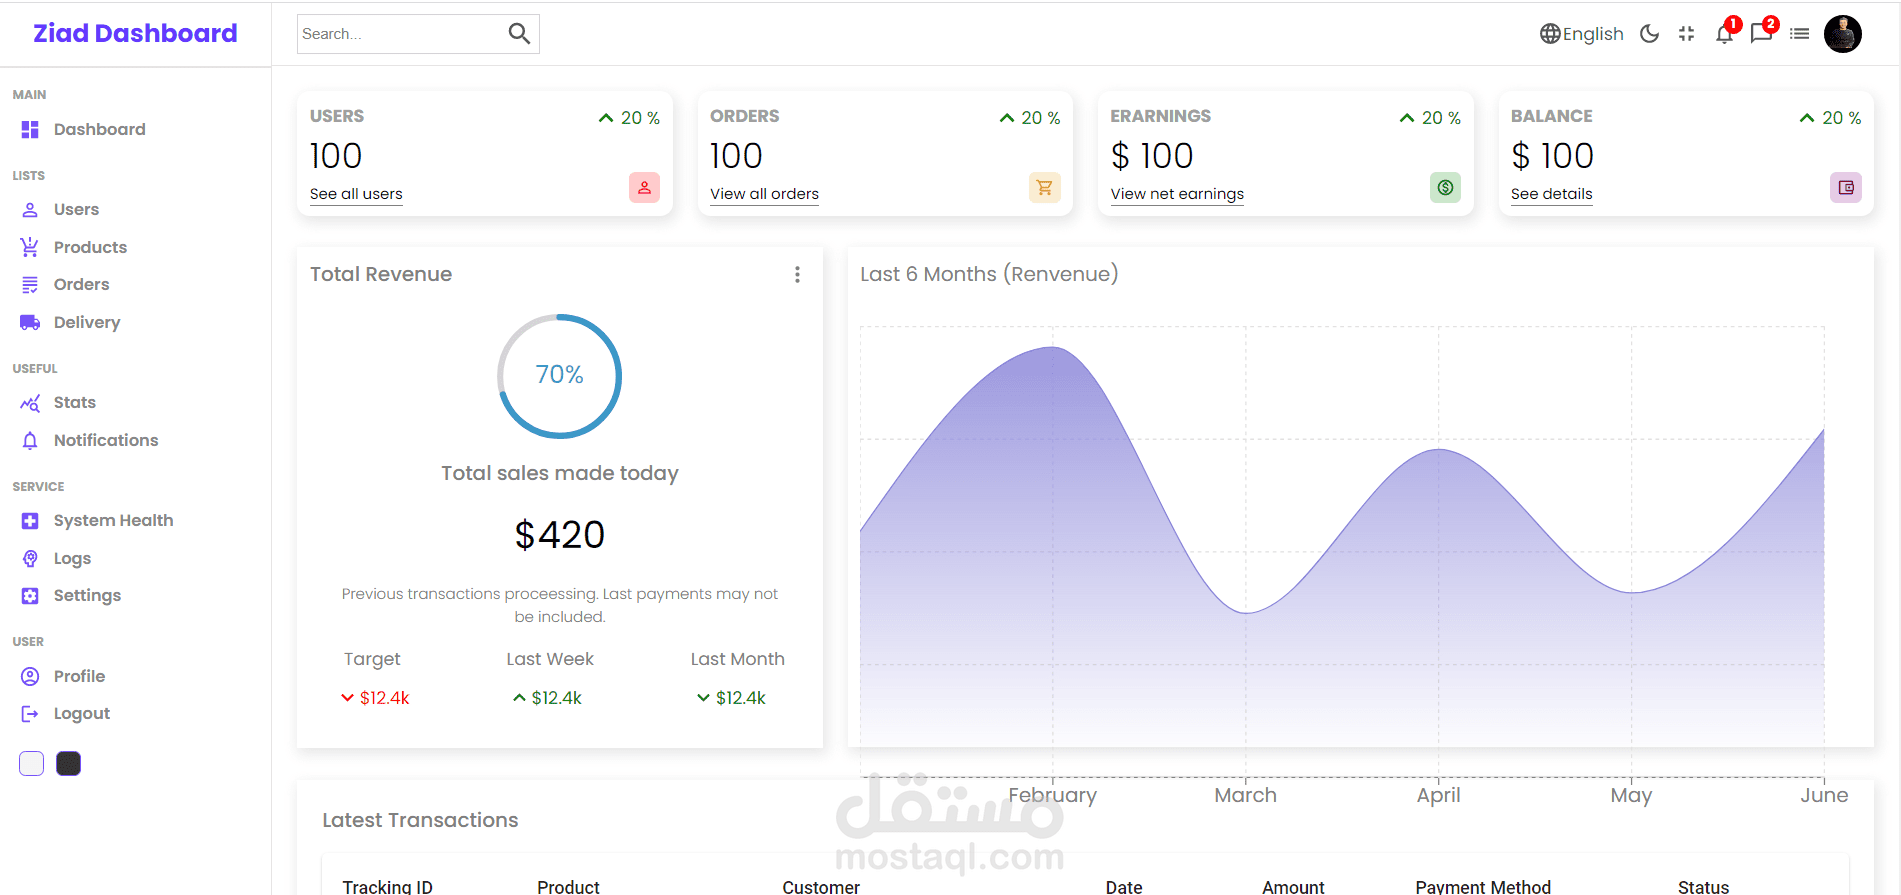The image size is (1901, 895).
Task: Click the System Health plus icon
Action: 30,521
